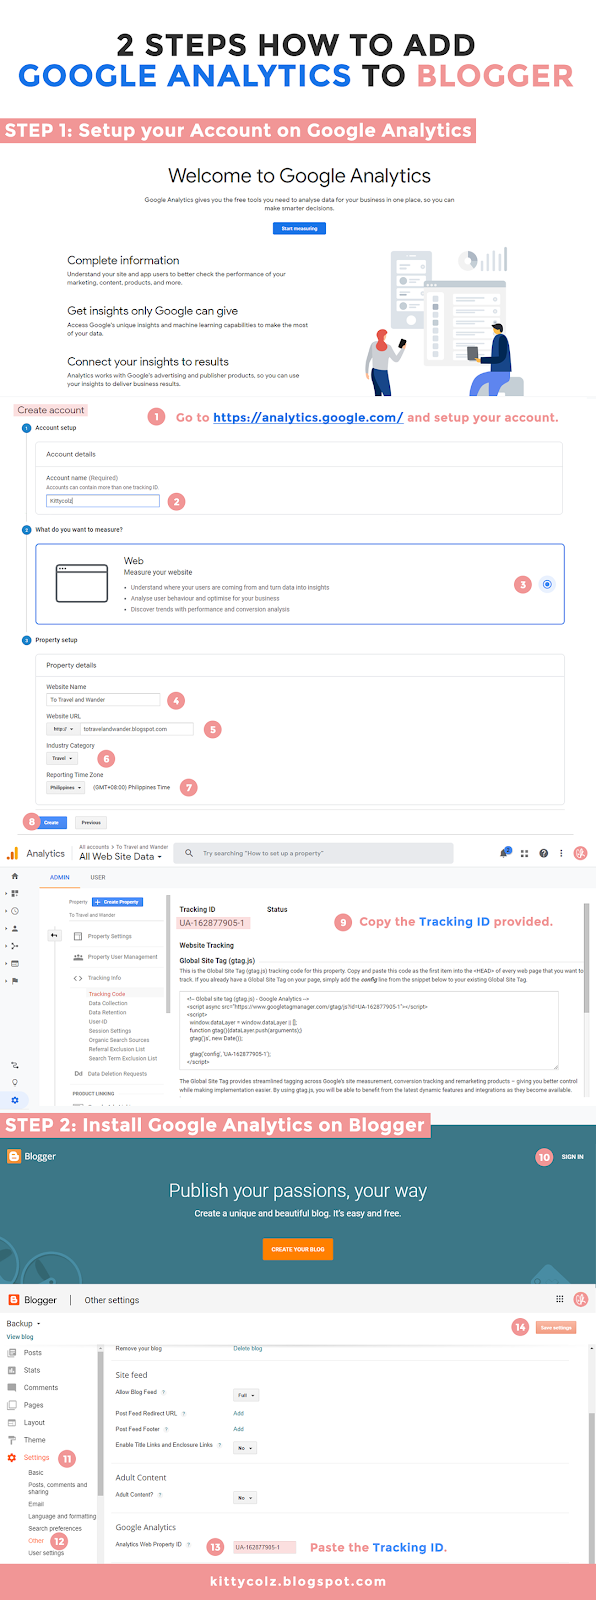Image resolution: width=596 pixels, height=1600 pixels.
Task: Open the Audience person sidebar icon
Action: [14, 928]
